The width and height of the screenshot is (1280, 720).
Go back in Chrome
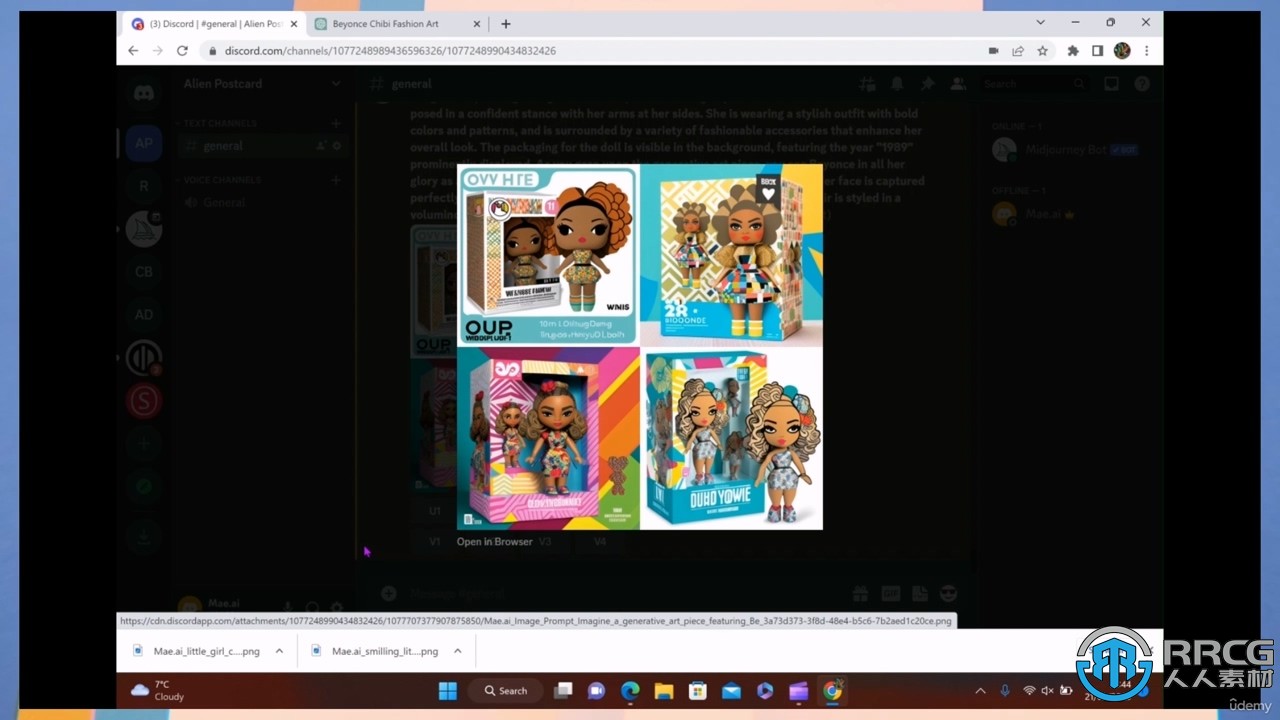[x=134, y=51]
